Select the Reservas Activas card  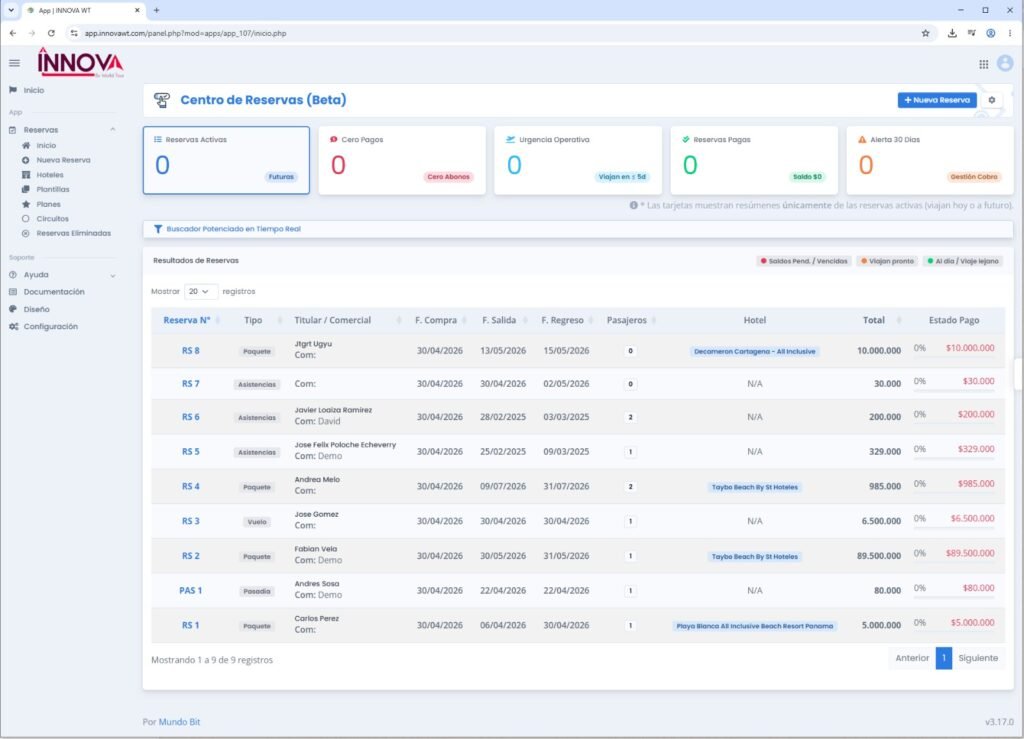tap(226, 160)
